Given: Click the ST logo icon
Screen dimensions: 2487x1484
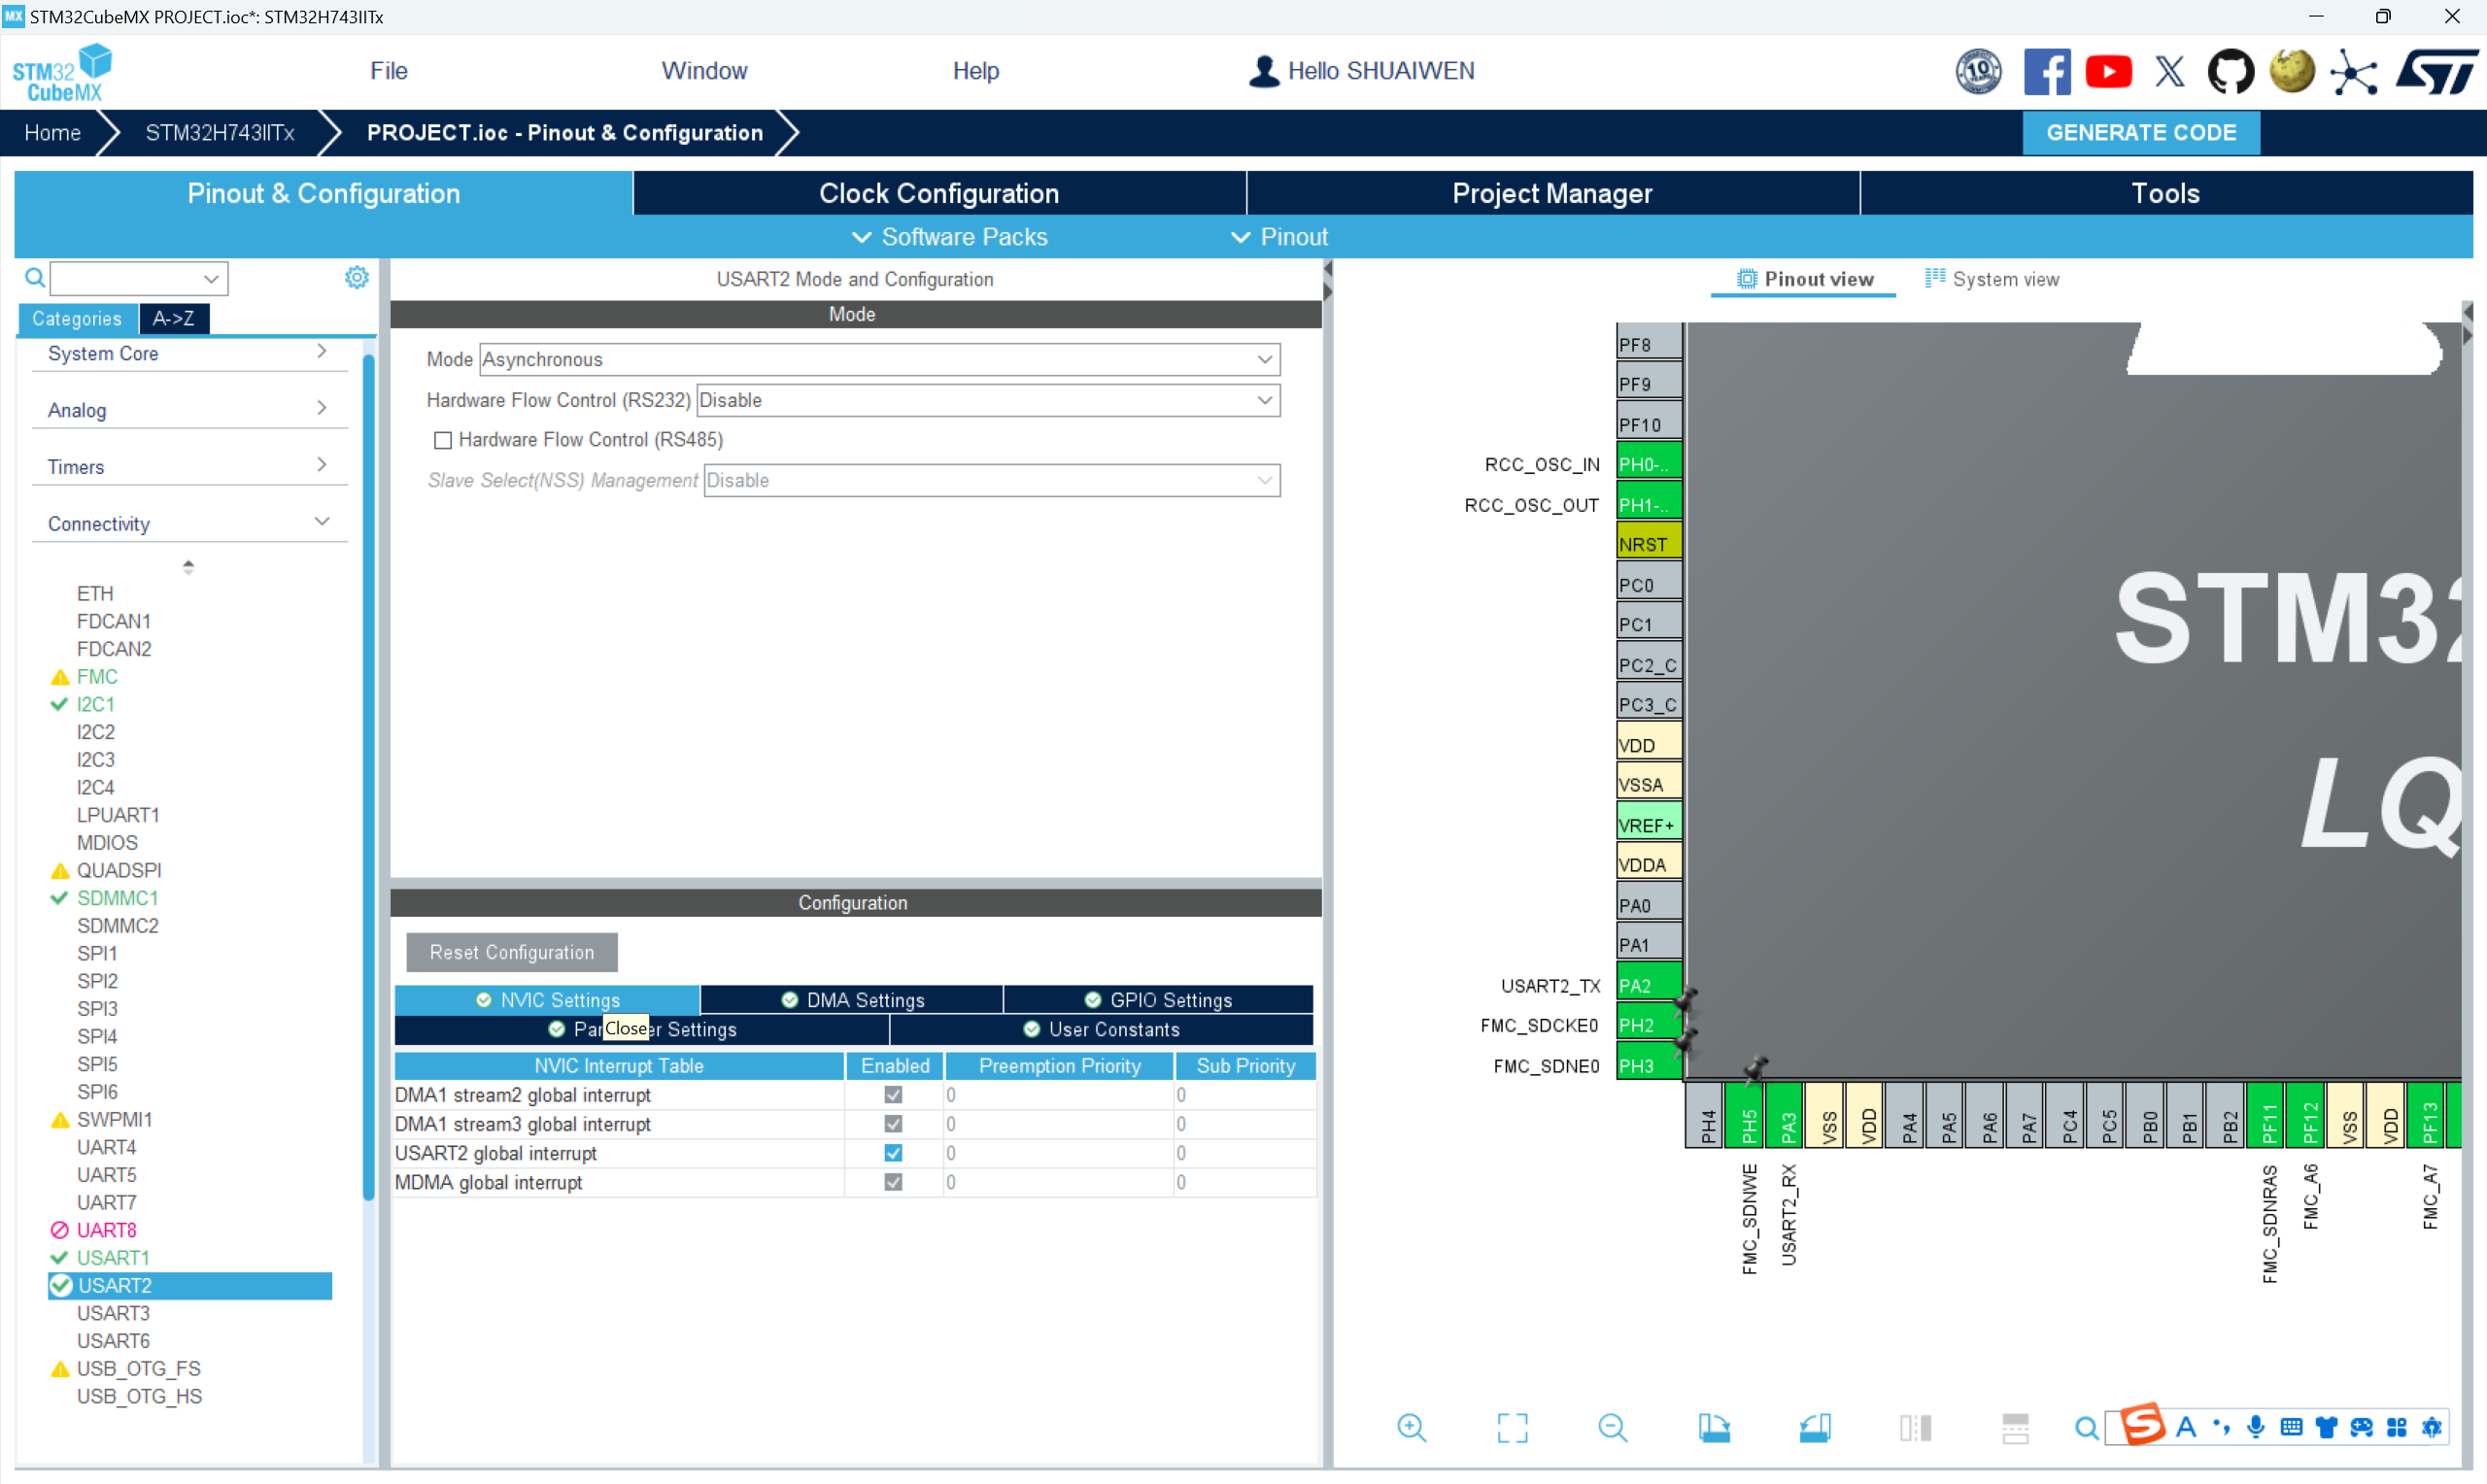Looking at the screenshot, I should (x=2436, y=72).
